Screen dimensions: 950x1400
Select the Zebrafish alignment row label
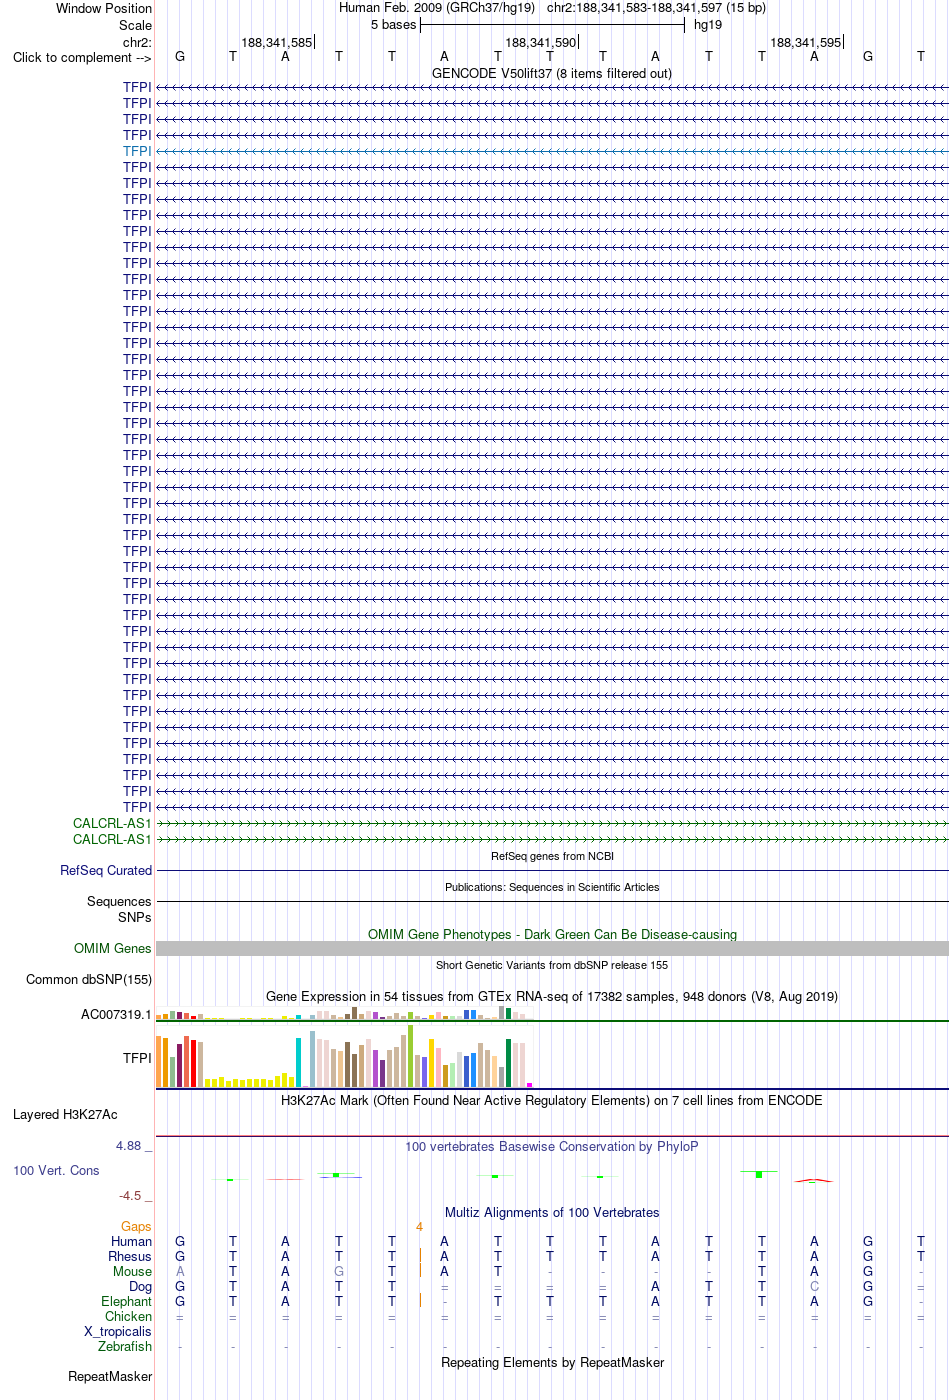125,1346
